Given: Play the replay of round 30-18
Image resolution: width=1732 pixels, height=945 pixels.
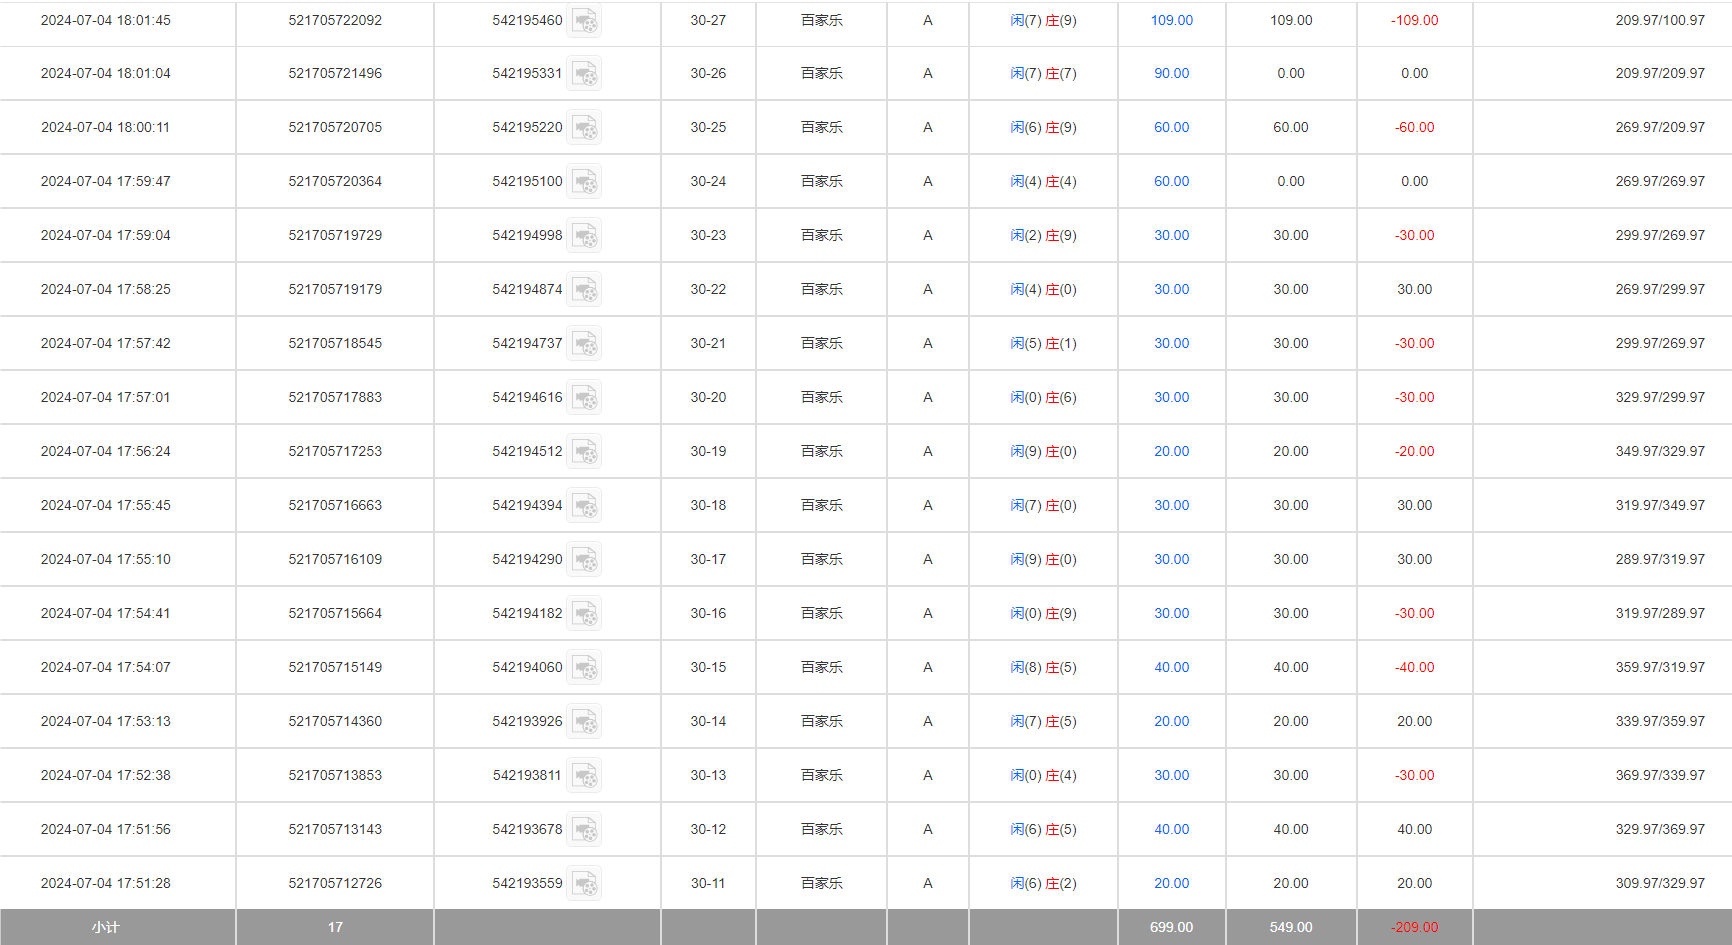Looking at the screenshot, I should coord(586,506).
